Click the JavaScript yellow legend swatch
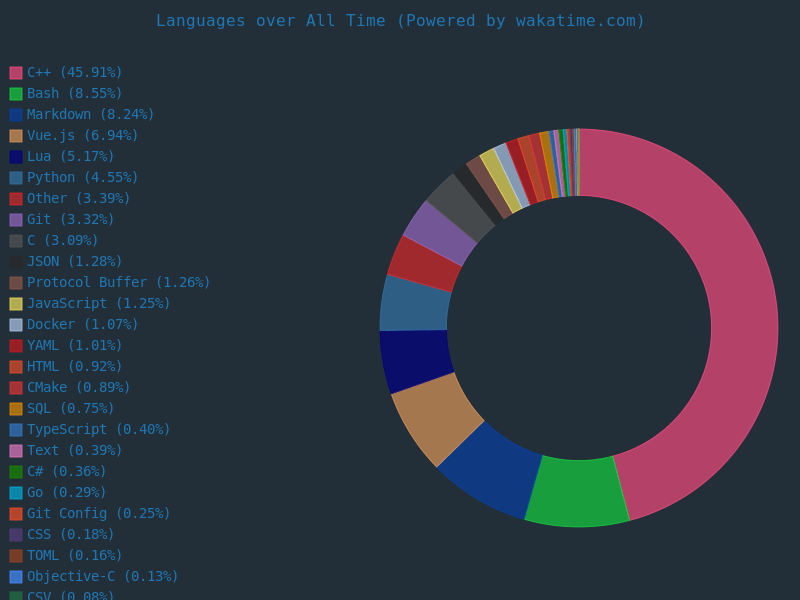The width and height of the screenshot is (800, 600). 16,304
